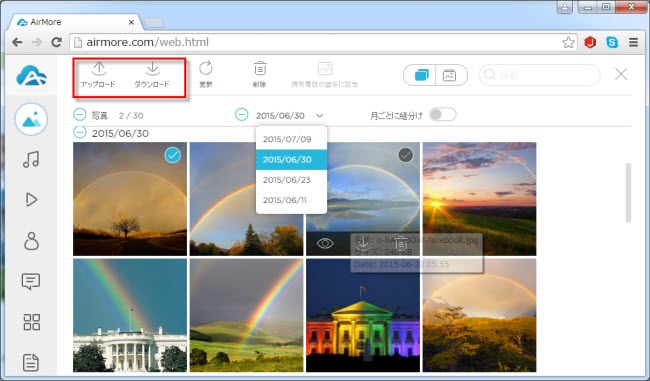
Task: Refresh the photo list with 更新 icon
Action: pyautogui.click(x=206, y=75)
